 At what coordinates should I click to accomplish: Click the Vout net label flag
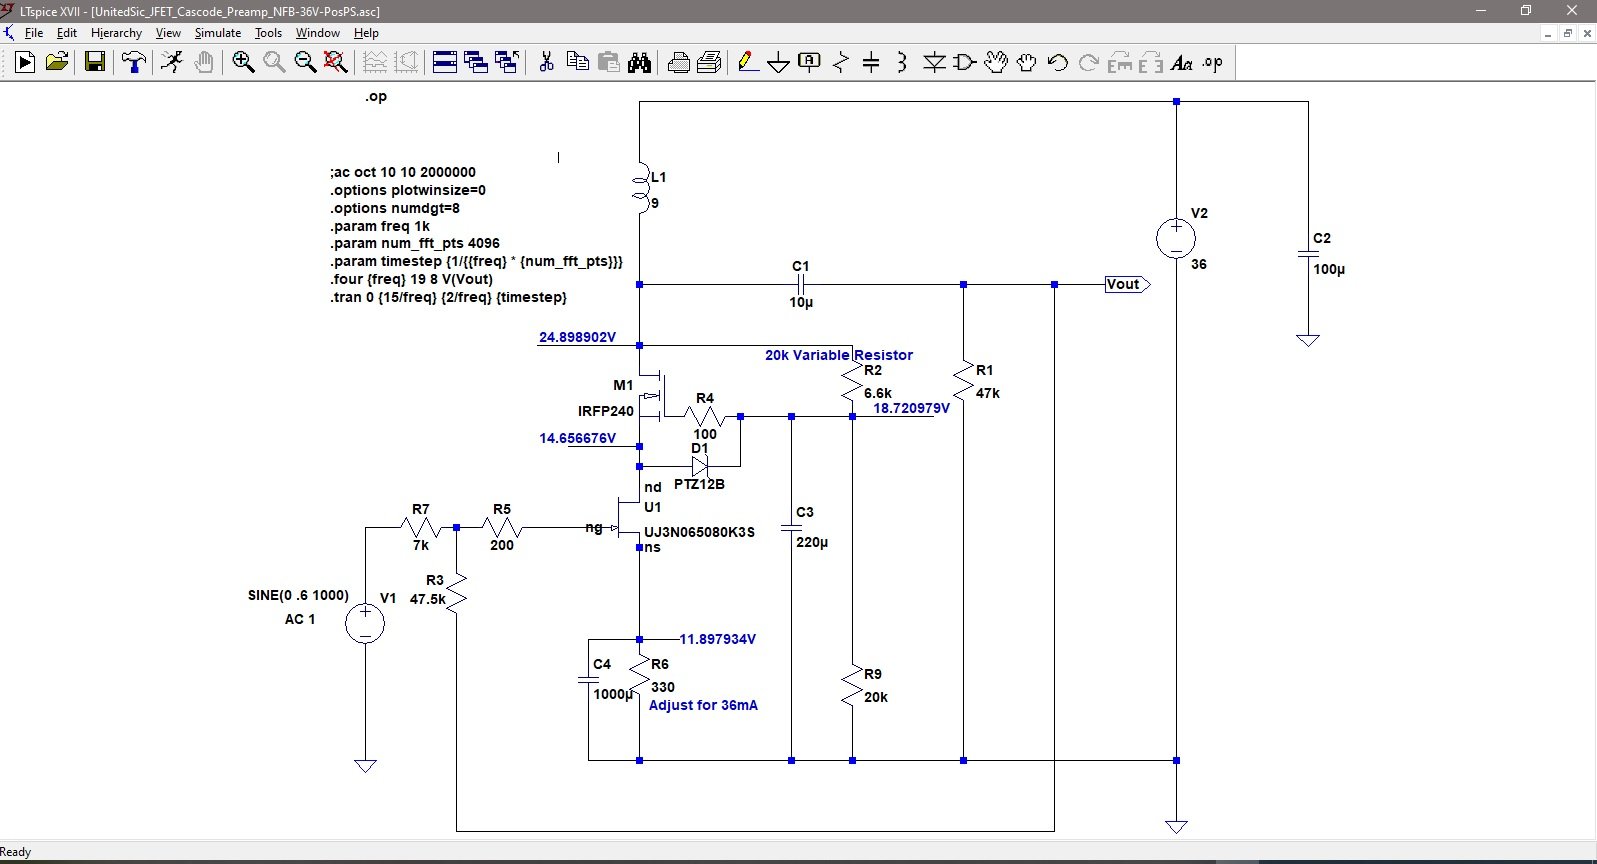(x=1127, y=284)
